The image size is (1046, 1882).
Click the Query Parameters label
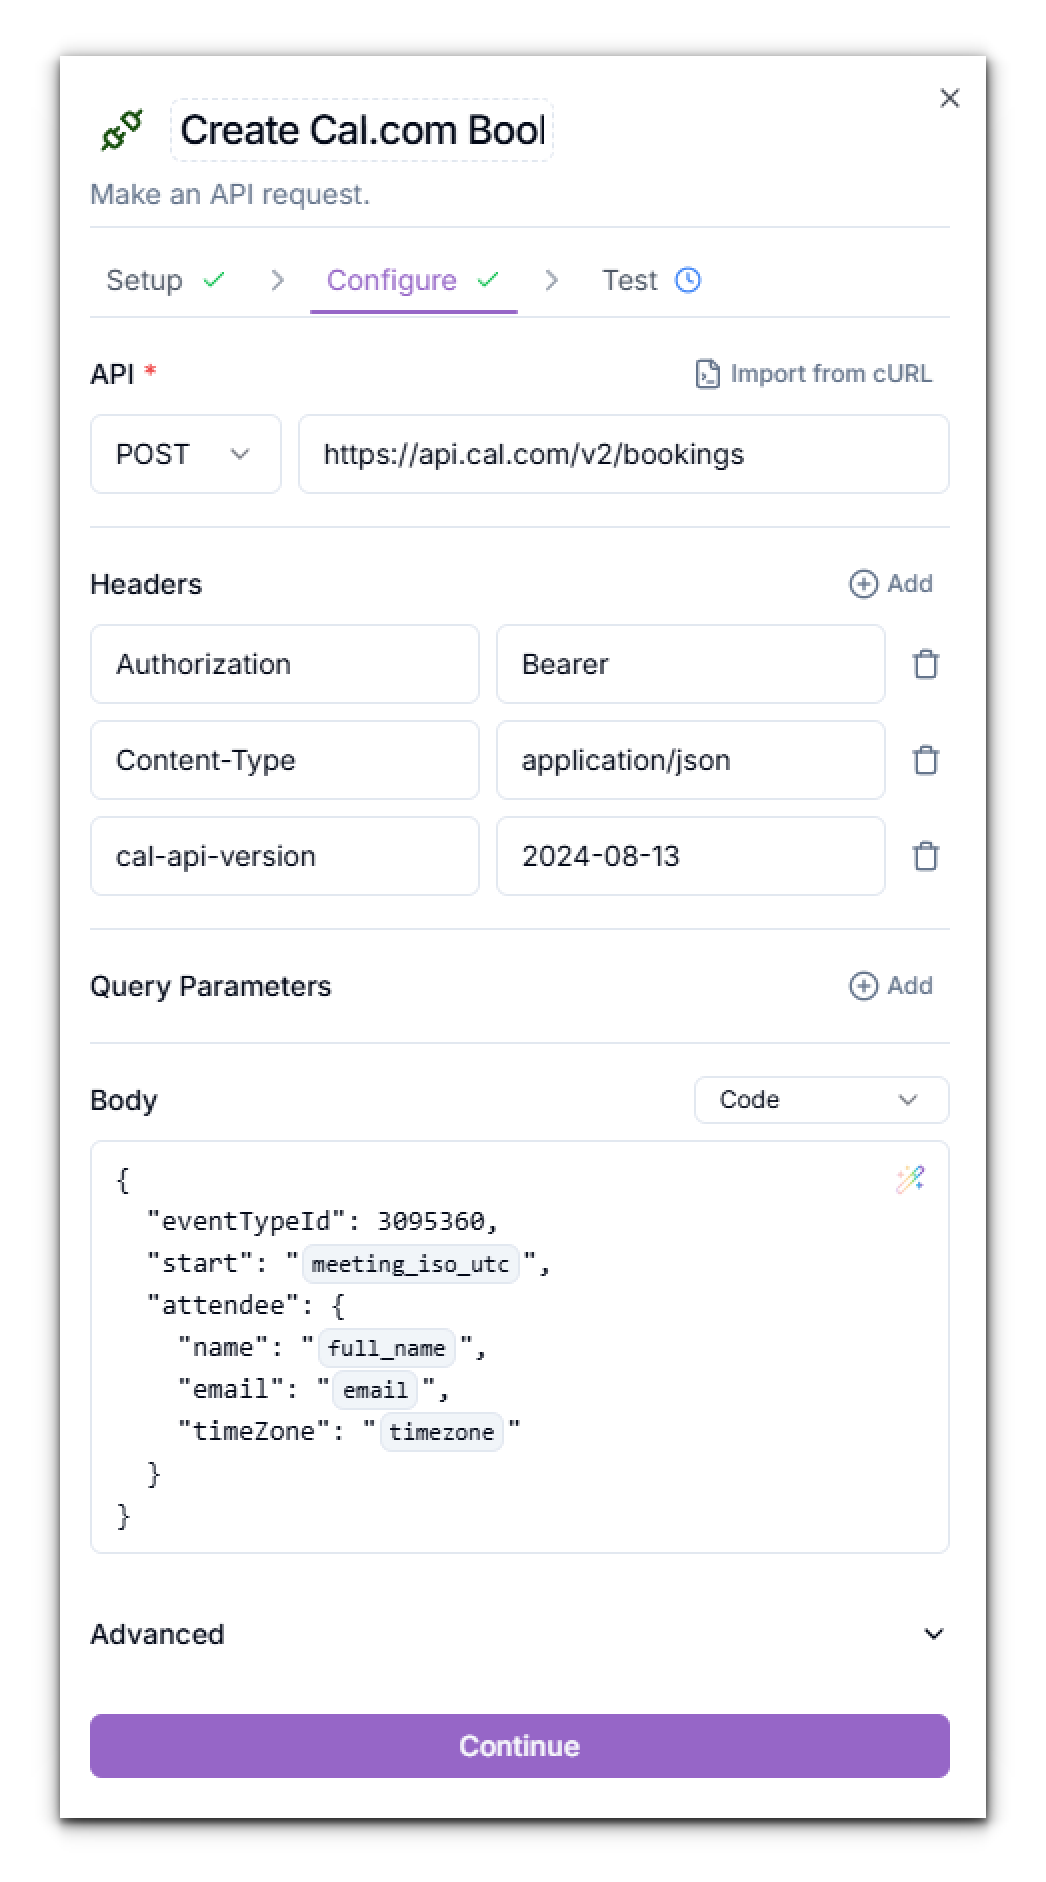[211, 986]
